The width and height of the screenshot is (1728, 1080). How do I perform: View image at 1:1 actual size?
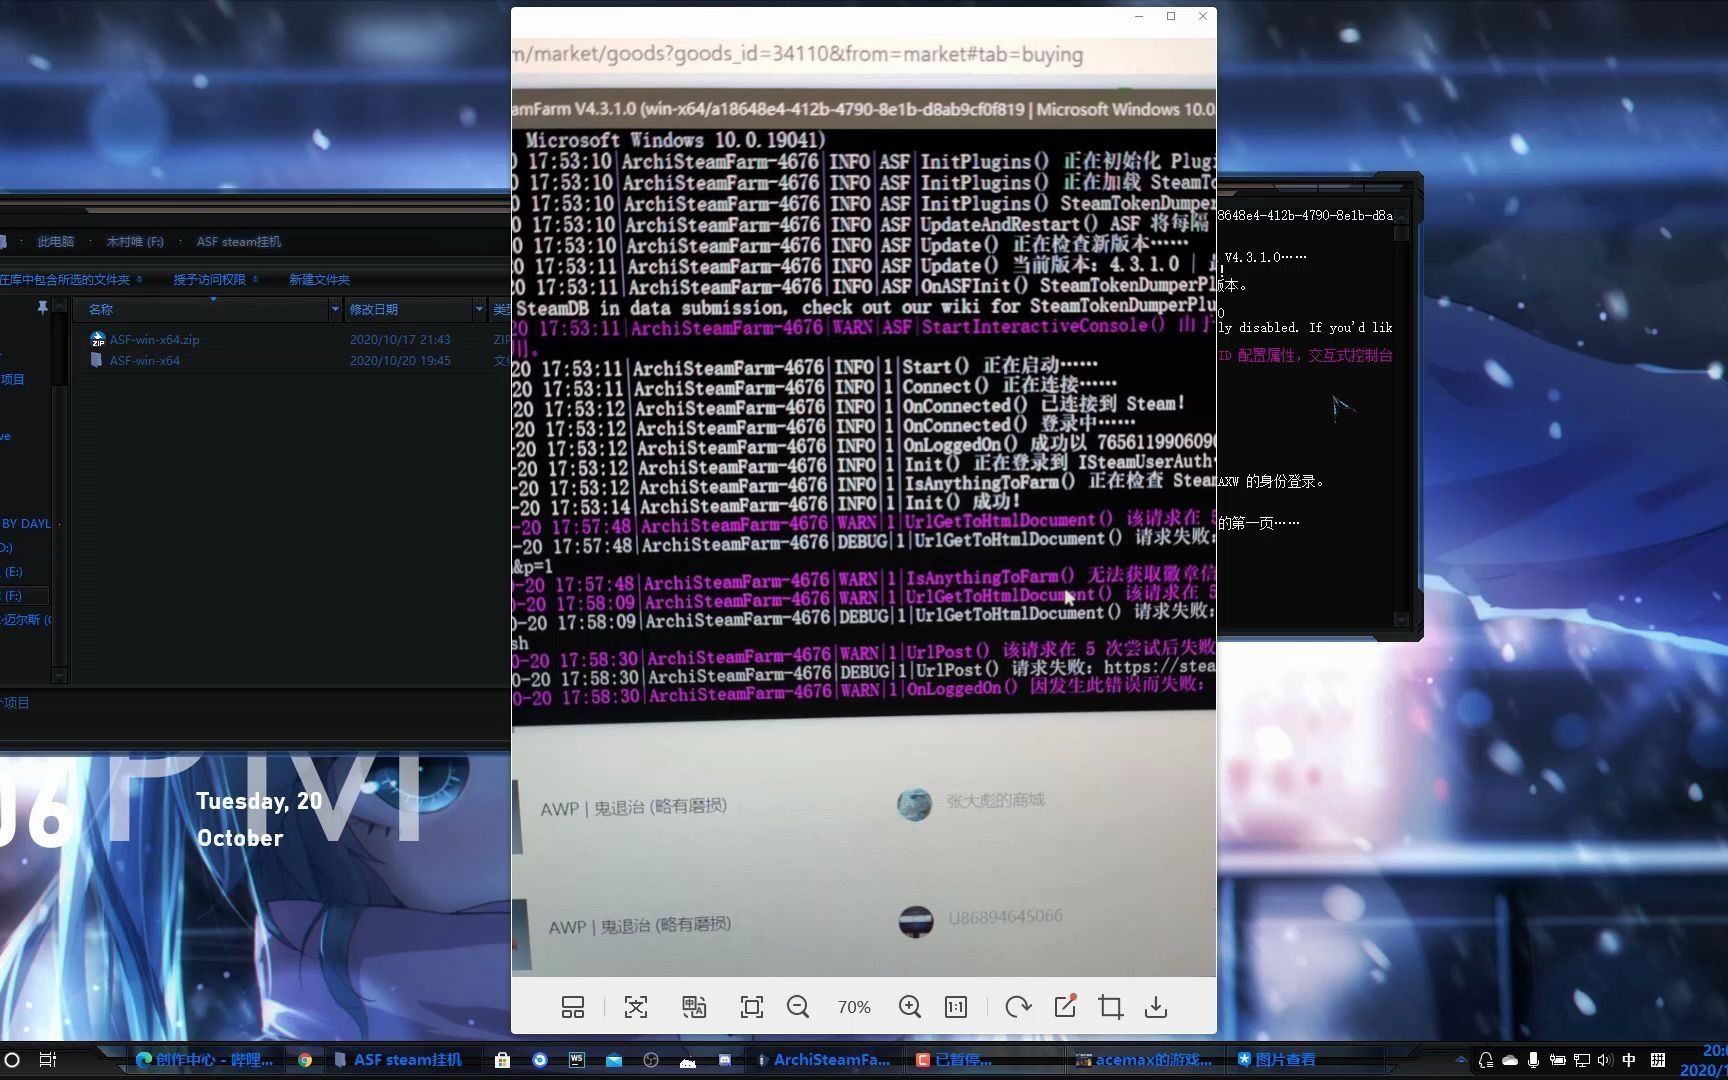pyautogui.click(x=955, y=1007)
